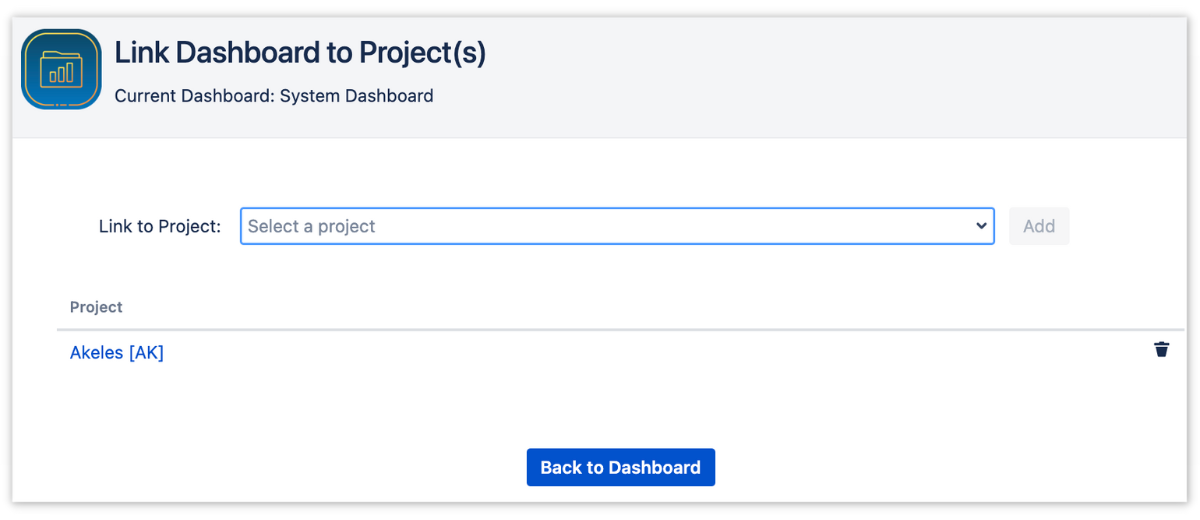The image size is (1200, 520).
Task: Click the AK project key in brackets
Action: pos(146,352)
